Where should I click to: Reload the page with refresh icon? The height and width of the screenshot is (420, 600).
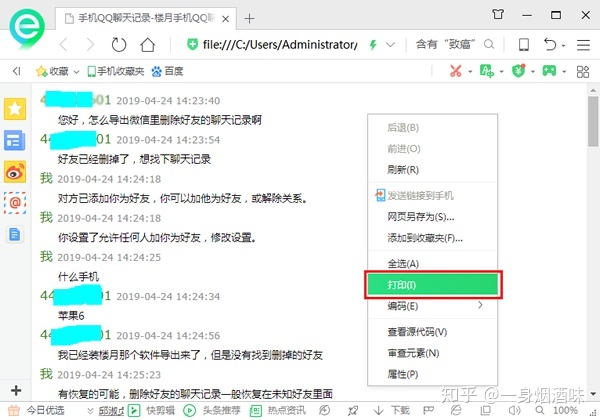(x=119, y=45)
